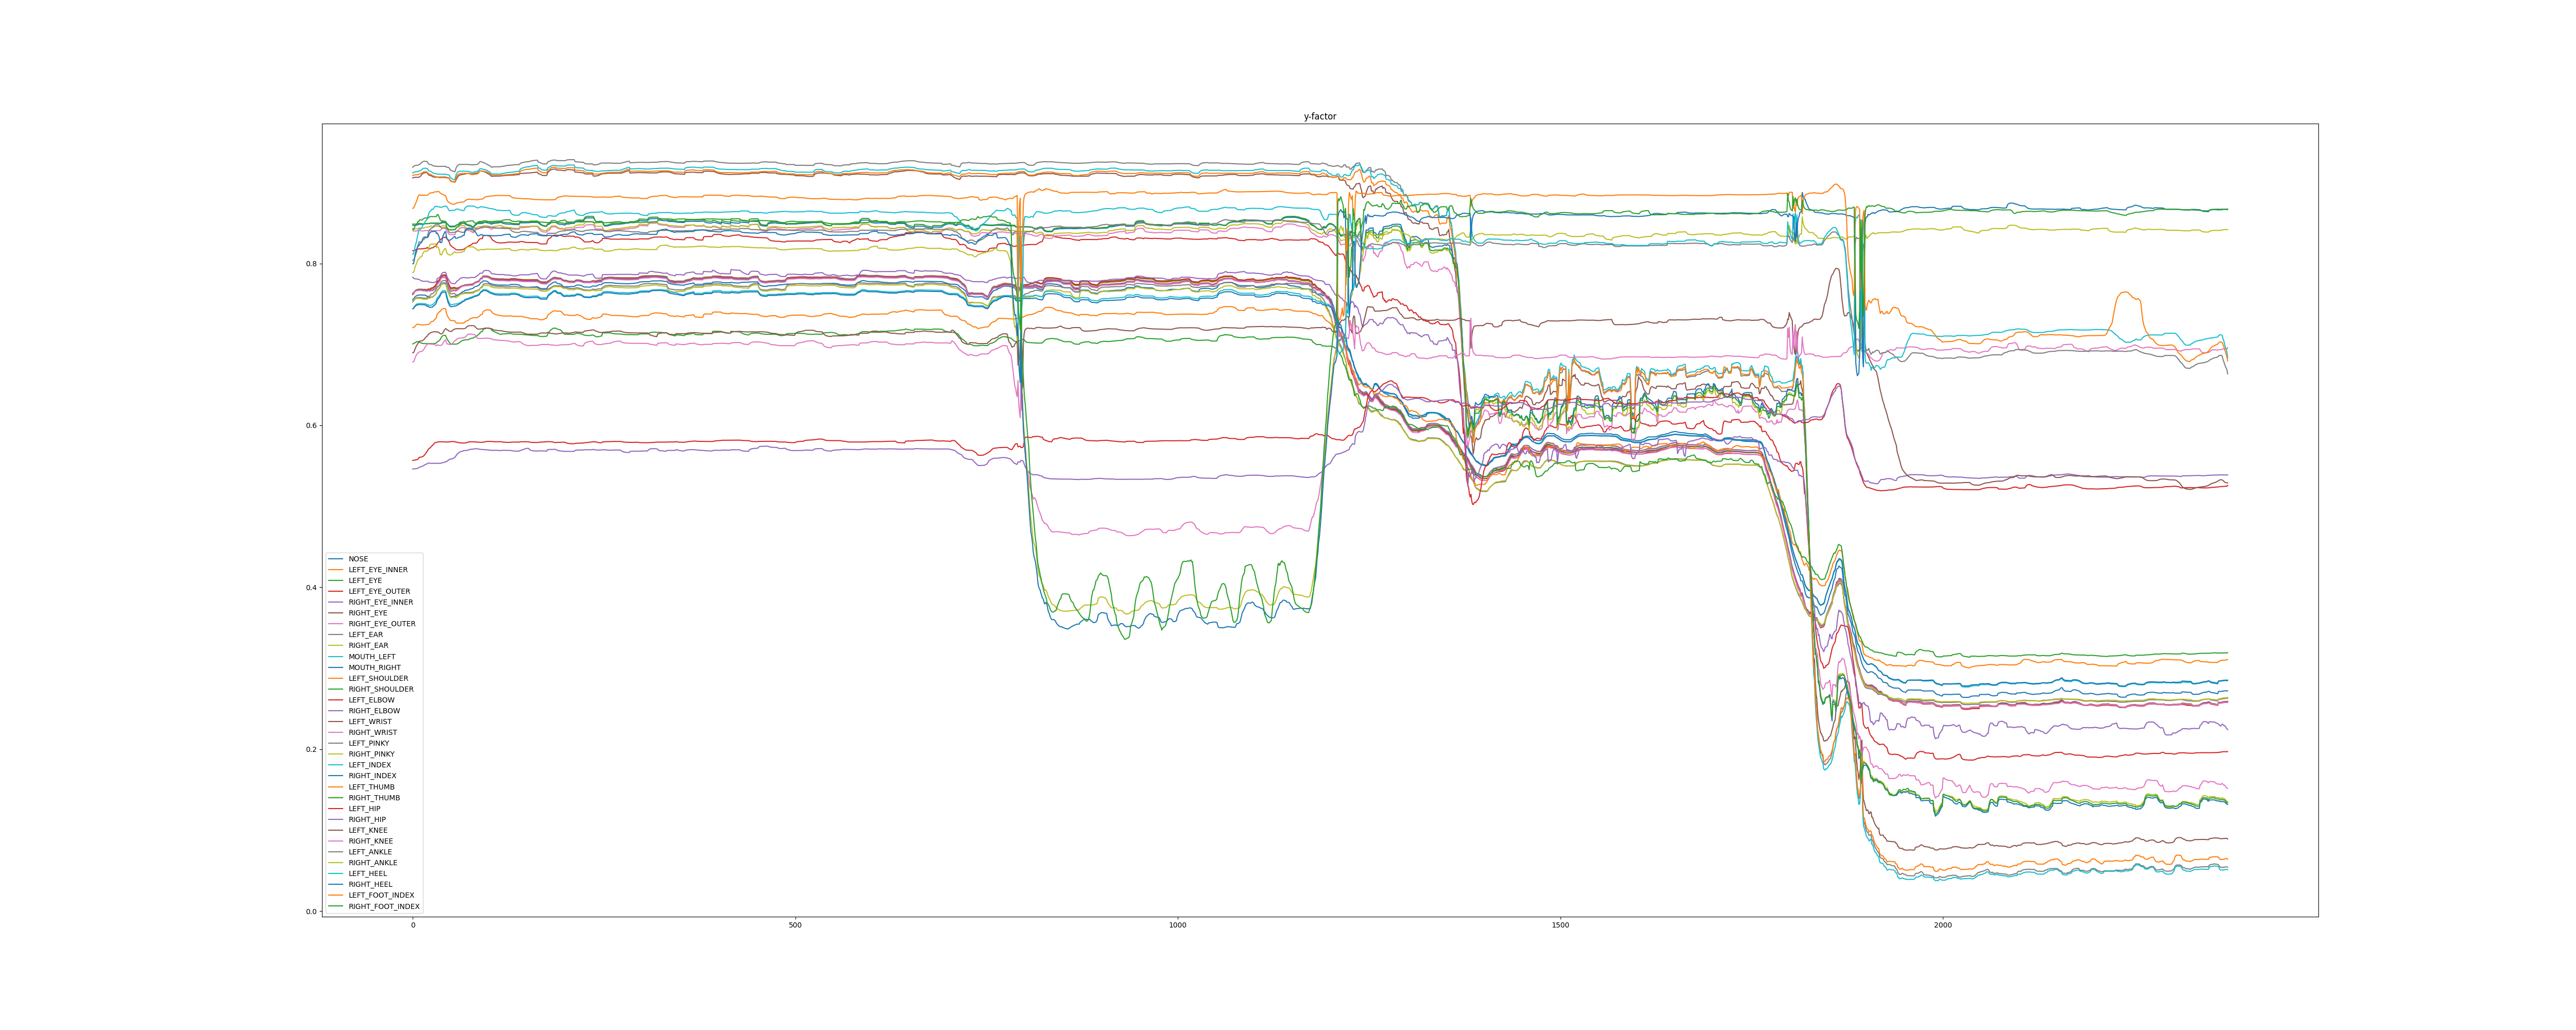Click the MOUTH_LEFT legend label

pyautogui.click(x=371, y=657)
